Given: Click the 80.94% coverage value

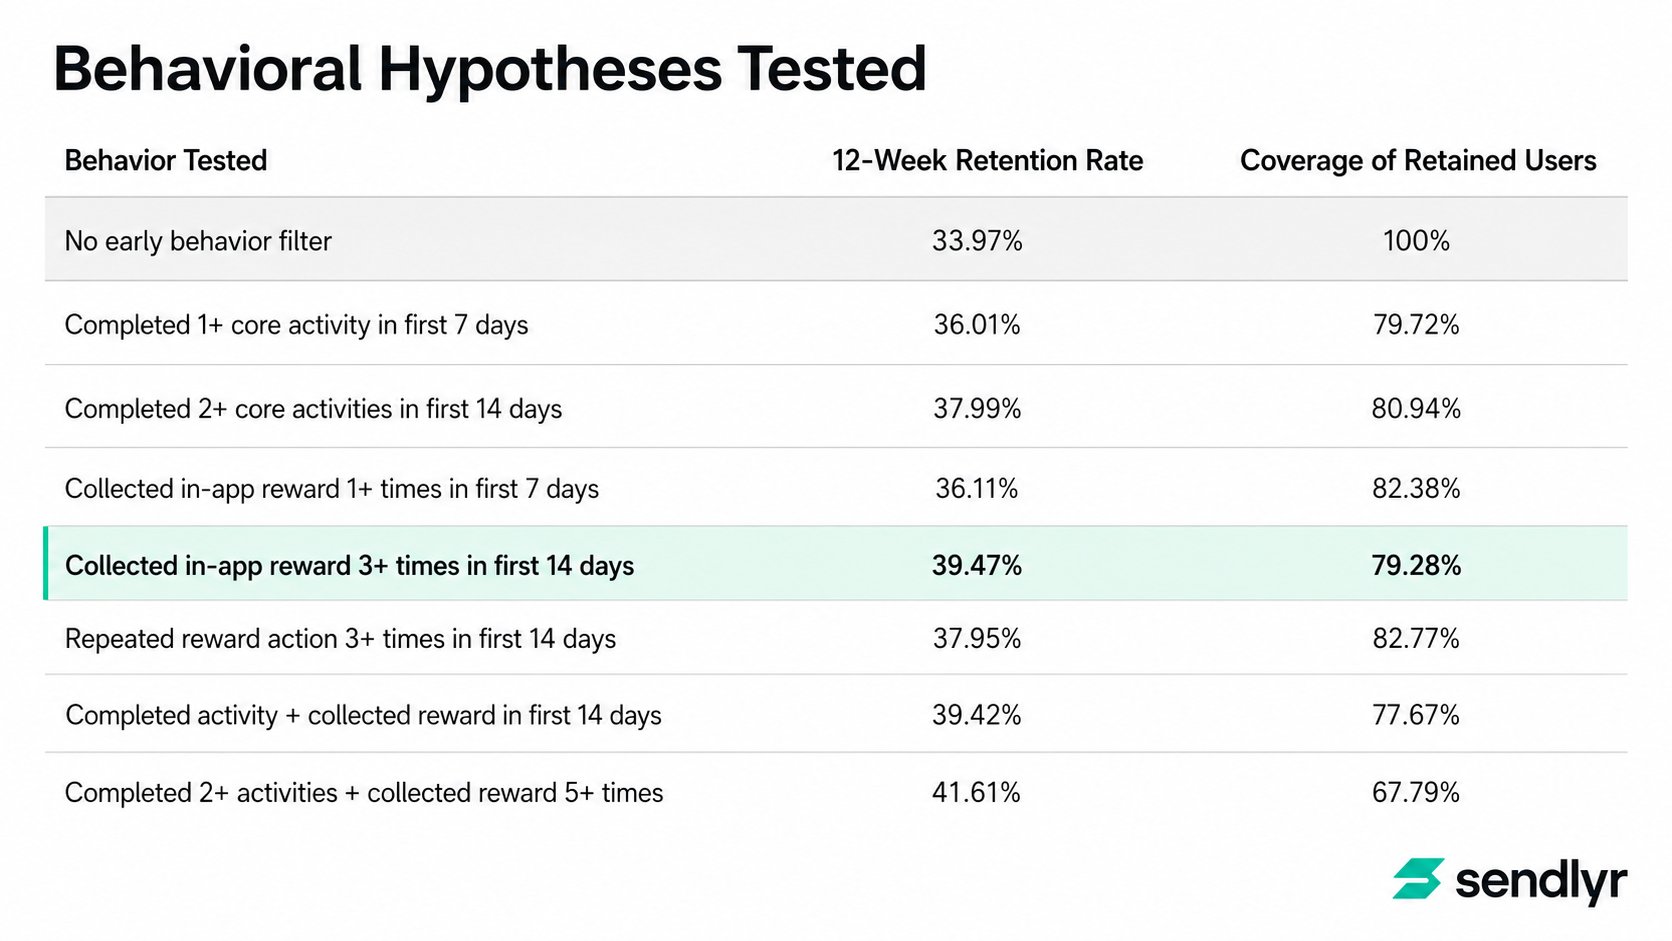Looking at the screenshot, I should [1416, 409].
